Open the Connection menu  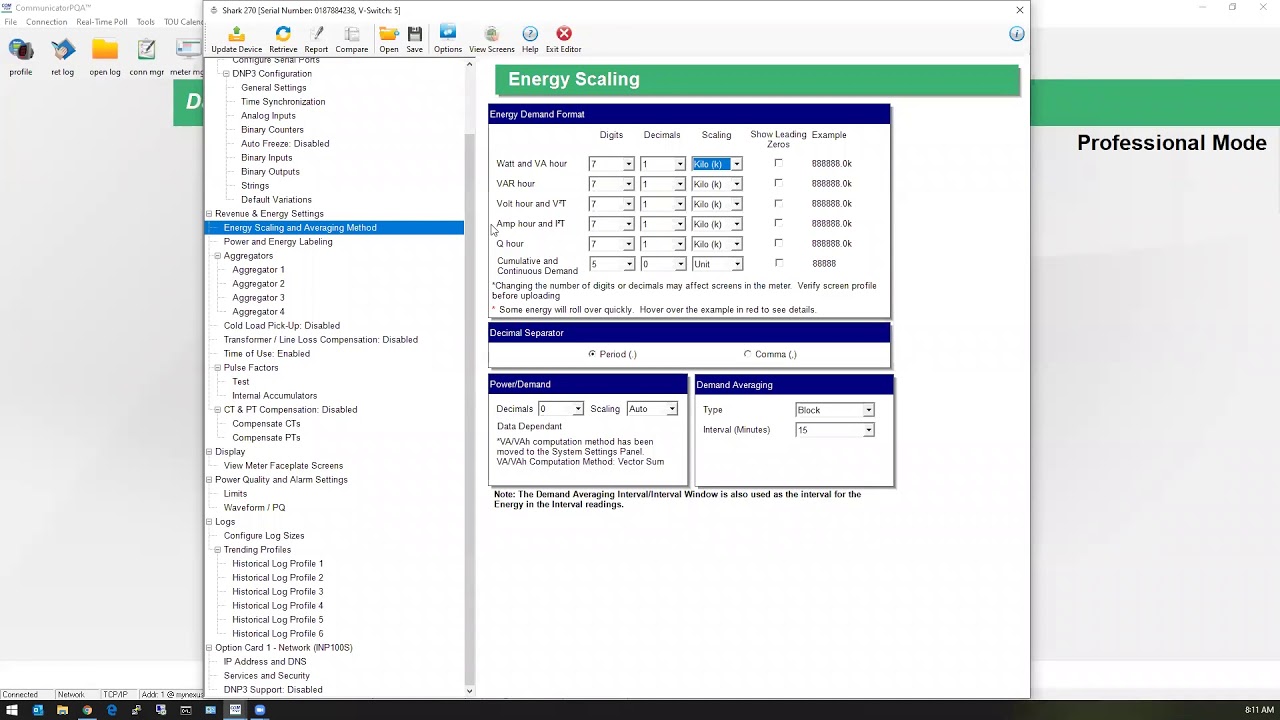pos(47,22)
